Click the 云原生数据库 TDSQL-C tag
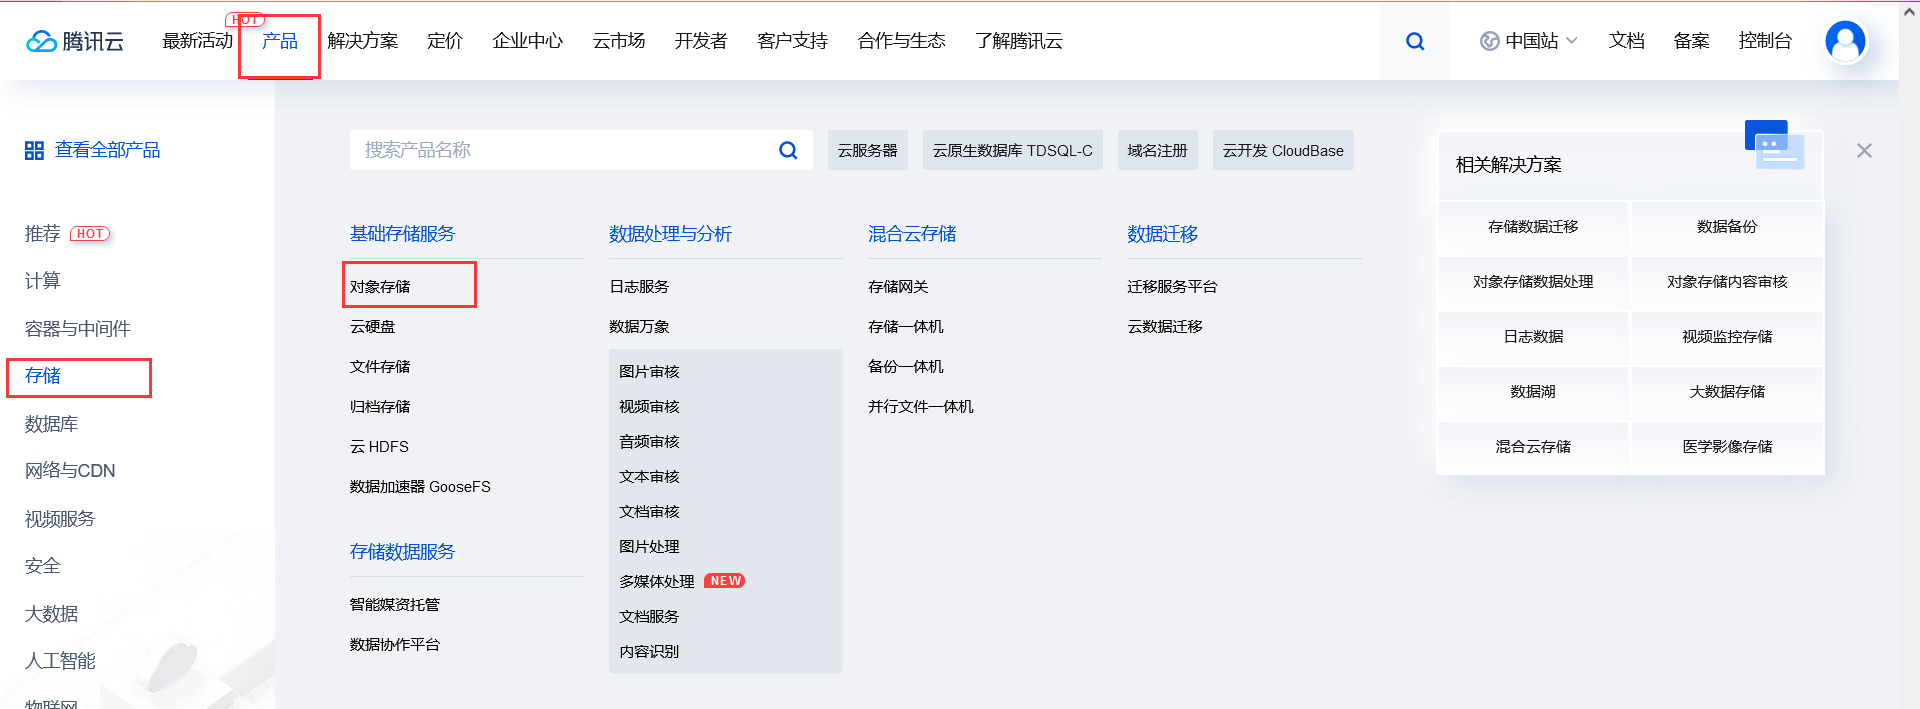Screen dimensions: 1920x709 coord(1013,150)
